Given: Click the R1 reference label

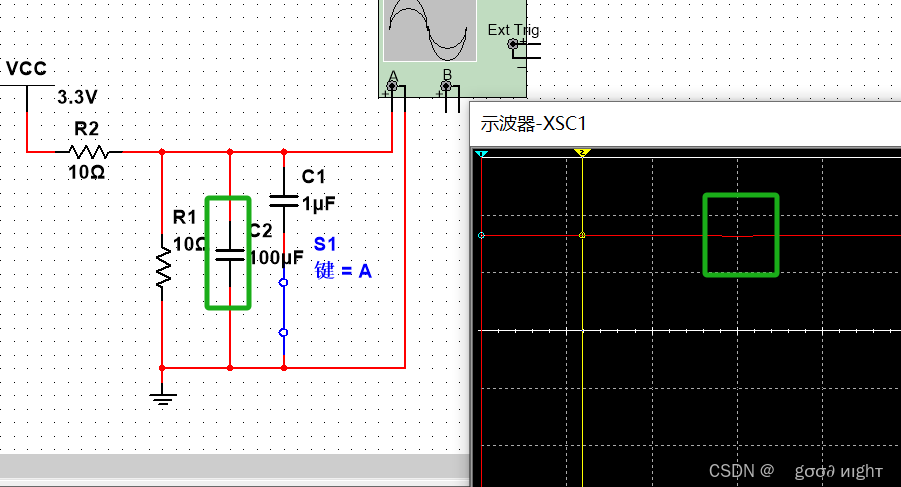Looking at the screenshot, I should tap(184, 217).
